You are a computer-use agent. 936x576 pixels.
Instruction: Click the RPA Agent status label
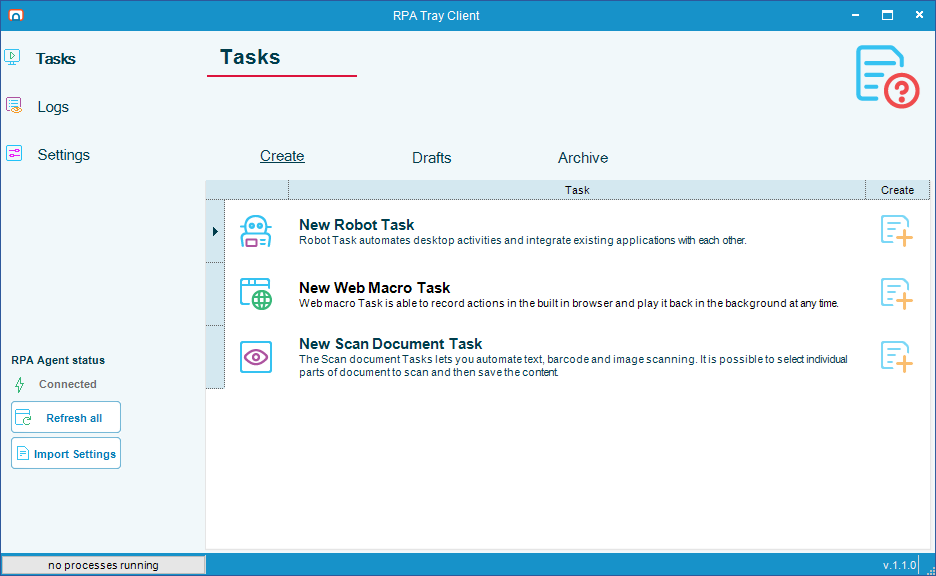point(58,361)
